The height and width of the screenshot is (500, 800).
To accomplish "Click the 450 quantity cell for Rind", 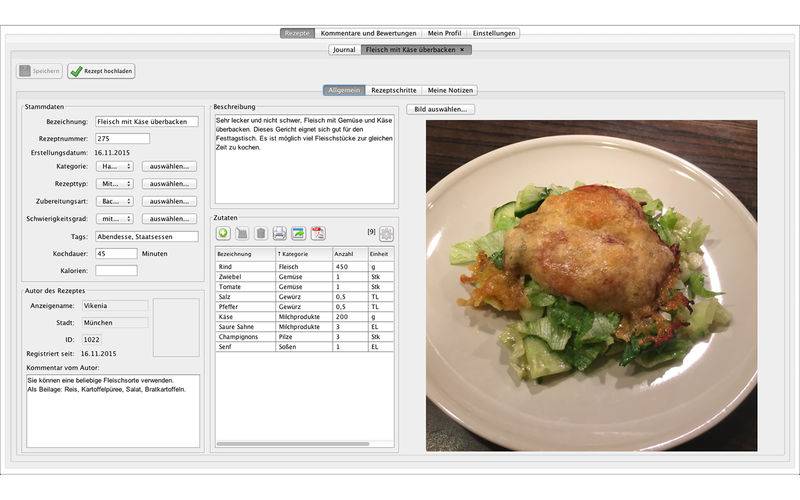I will 350,266.
